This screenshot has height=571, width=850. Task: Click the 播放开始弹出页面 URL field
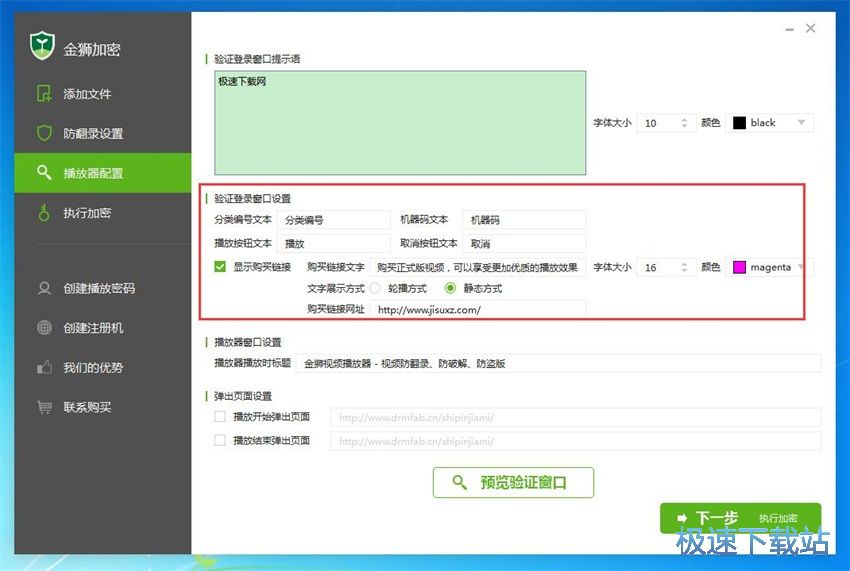coord(576,417)
